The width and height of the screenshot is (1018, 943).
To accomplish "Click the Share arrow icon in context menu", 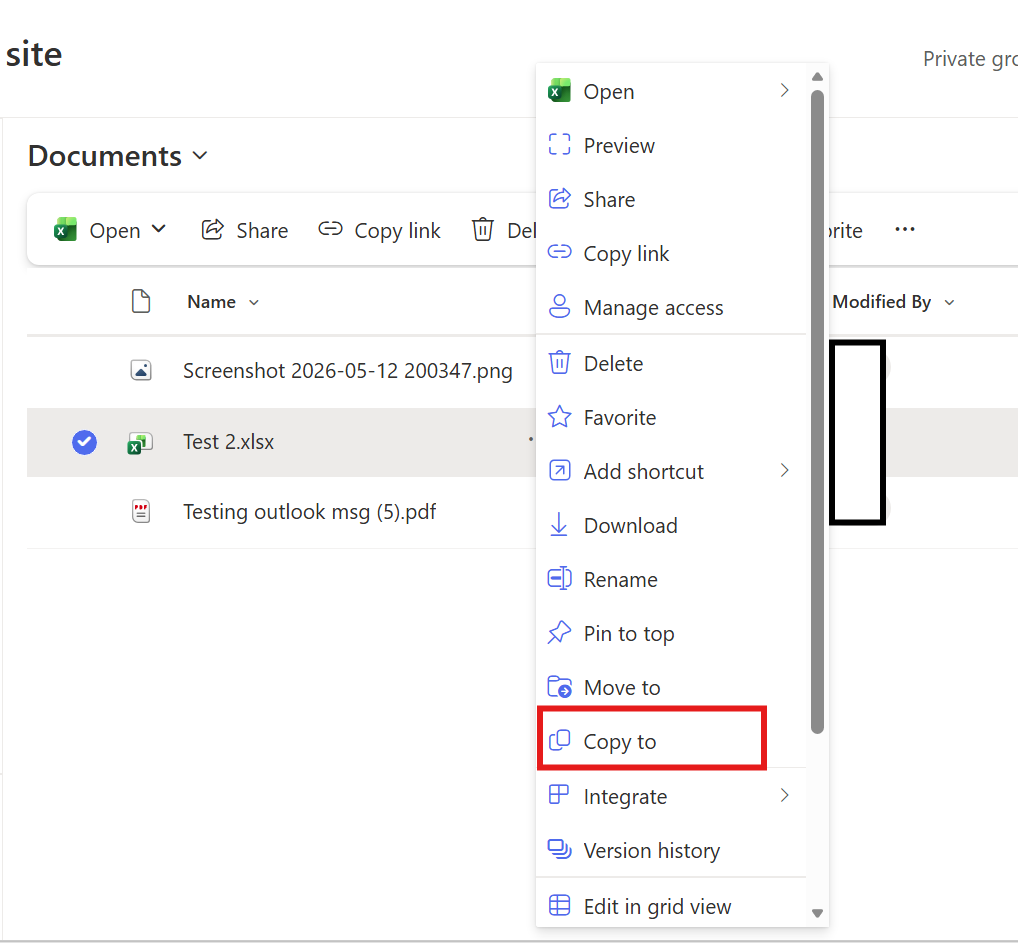I will pyautogui.click(x=559, y=199).
